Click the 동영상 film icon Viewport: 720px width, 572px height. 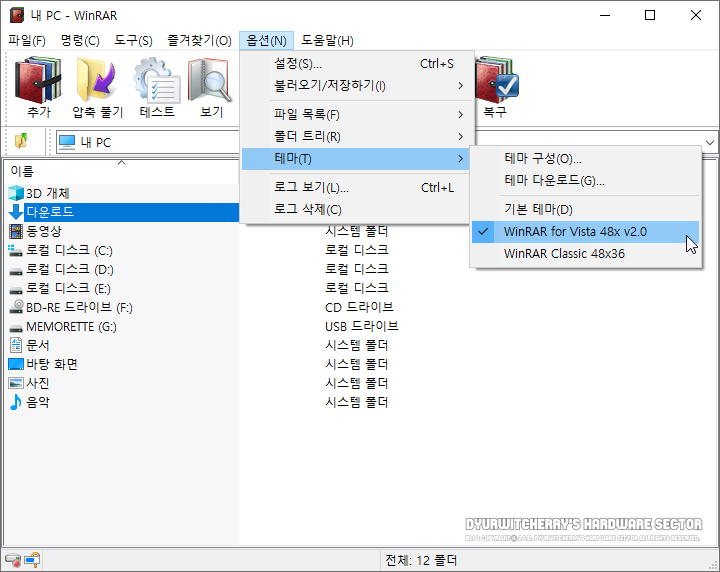tap(16, 231)
